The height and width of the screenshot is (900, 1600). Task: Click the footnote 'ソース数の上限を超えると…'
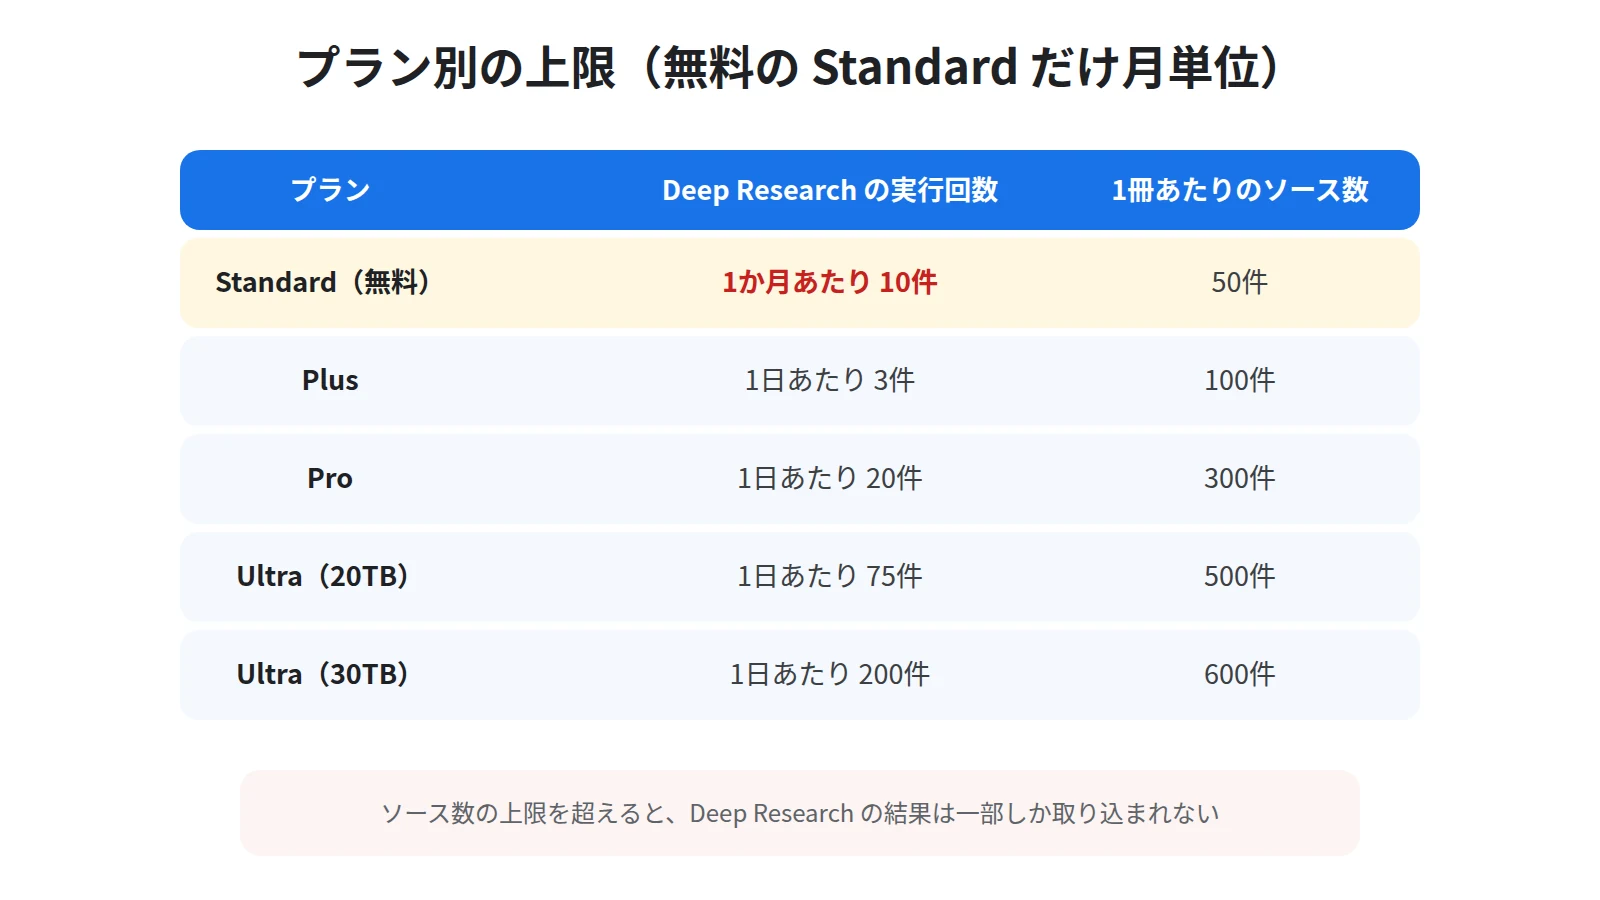800,813
